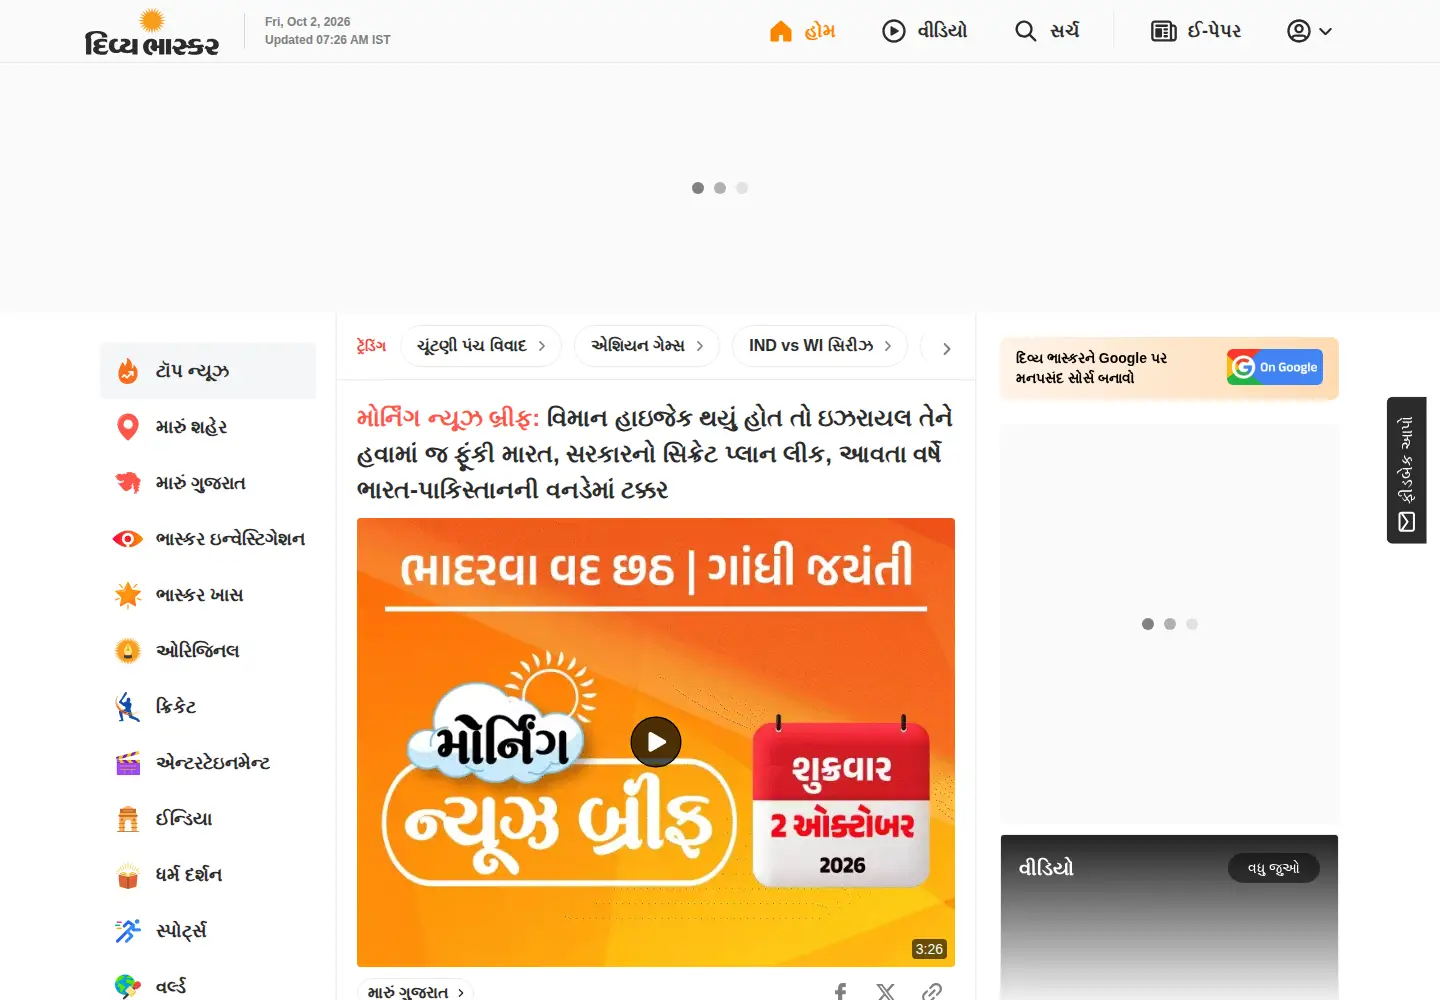Open the IND vs WI સિરીઝ trending chip
This screenshot has width=1440, height=1000.
pyautogui.click(x=820, y=346)
